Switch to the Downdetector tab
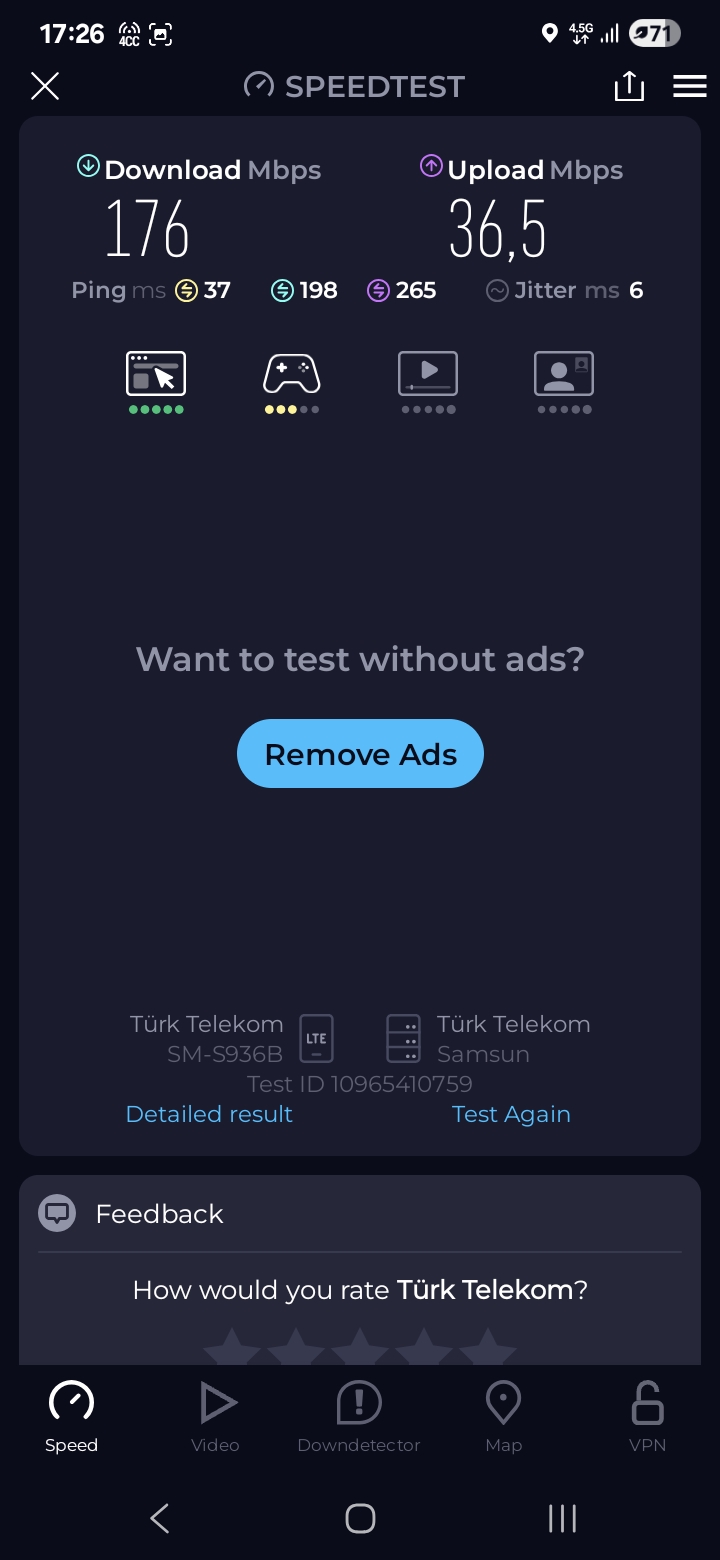The image size is (720, 1560). tap(359, 1417)
